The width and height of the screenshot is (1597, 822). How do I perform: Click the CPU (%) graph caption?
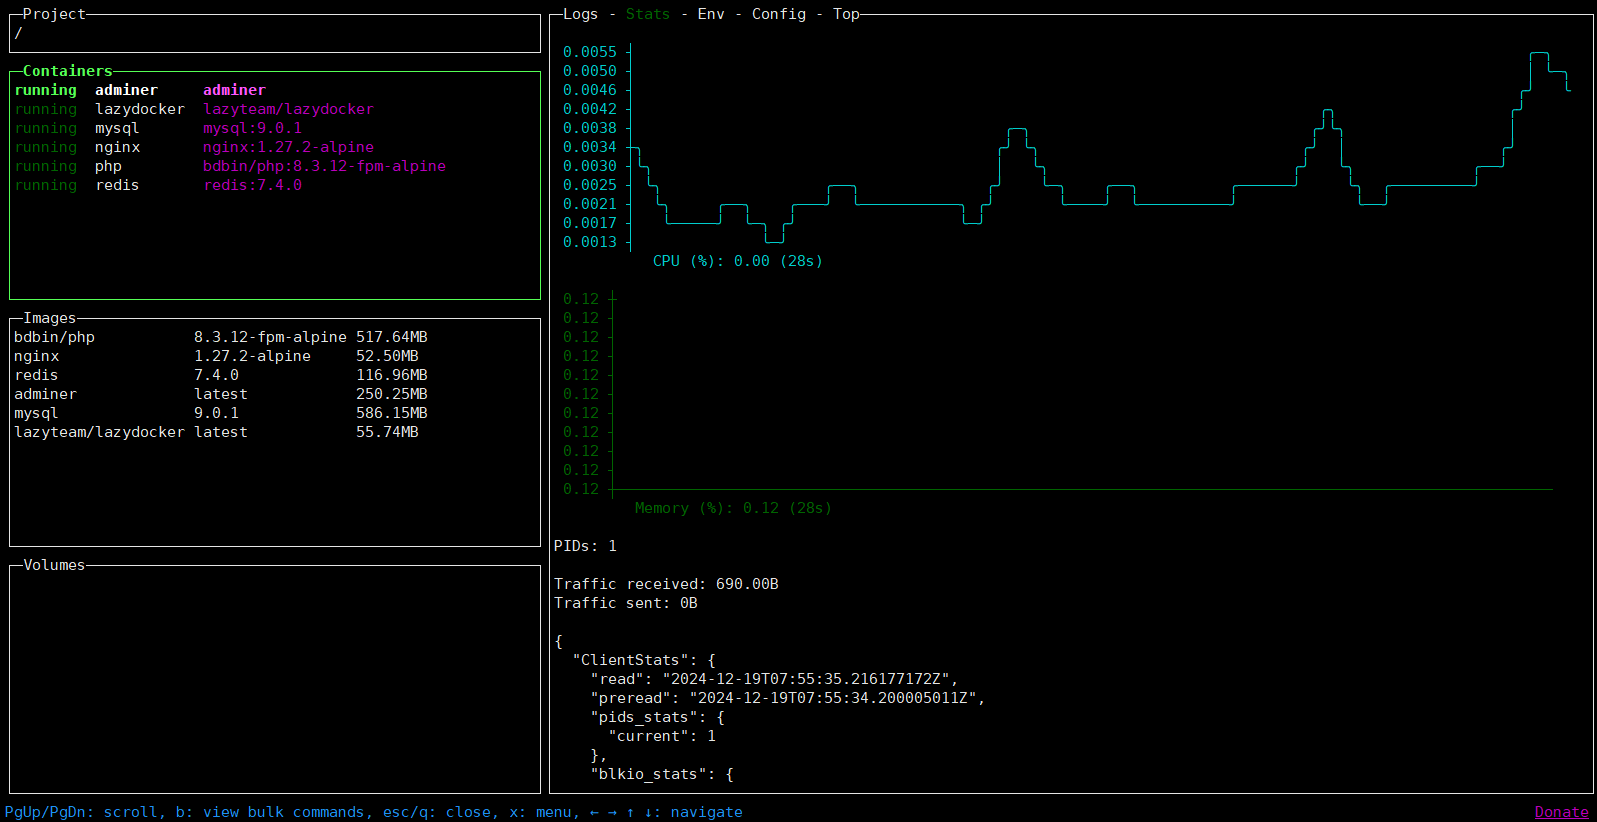(x=738, y=261)
